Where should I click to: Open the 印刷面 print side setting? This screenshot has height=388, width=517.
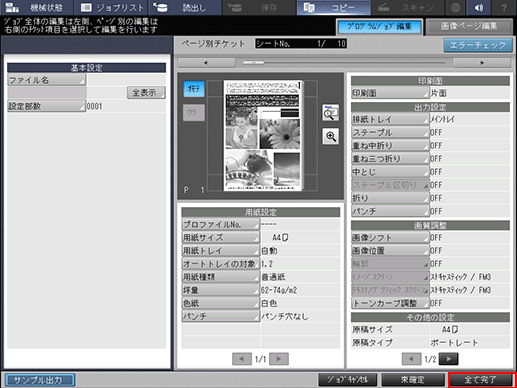[x=390, y=93]
